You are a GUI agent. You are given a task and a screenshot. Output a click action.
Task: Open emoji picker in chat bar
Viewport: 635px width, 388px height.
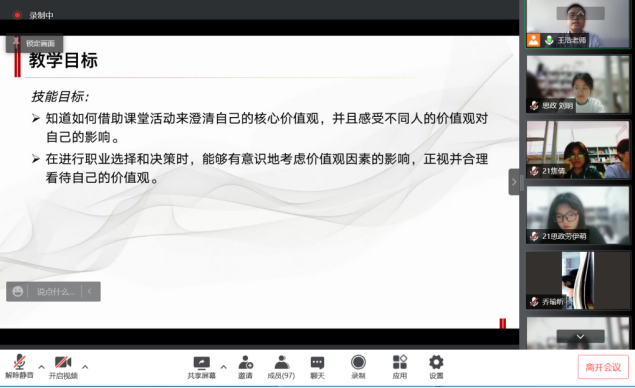[x=17, y=291]
